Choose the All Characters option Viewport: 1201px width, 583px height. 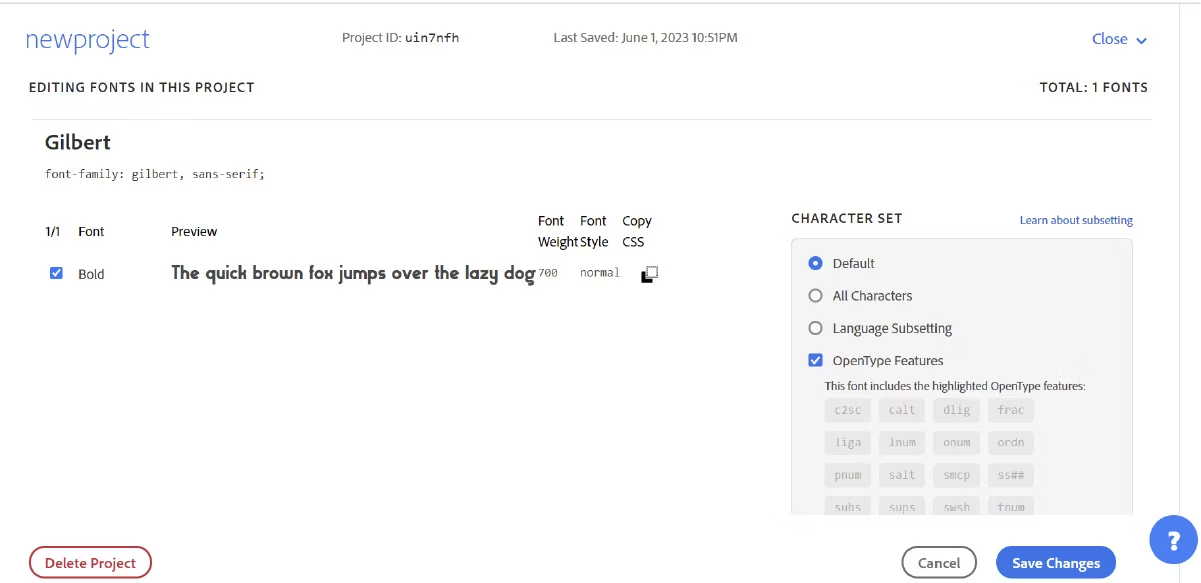815,295
